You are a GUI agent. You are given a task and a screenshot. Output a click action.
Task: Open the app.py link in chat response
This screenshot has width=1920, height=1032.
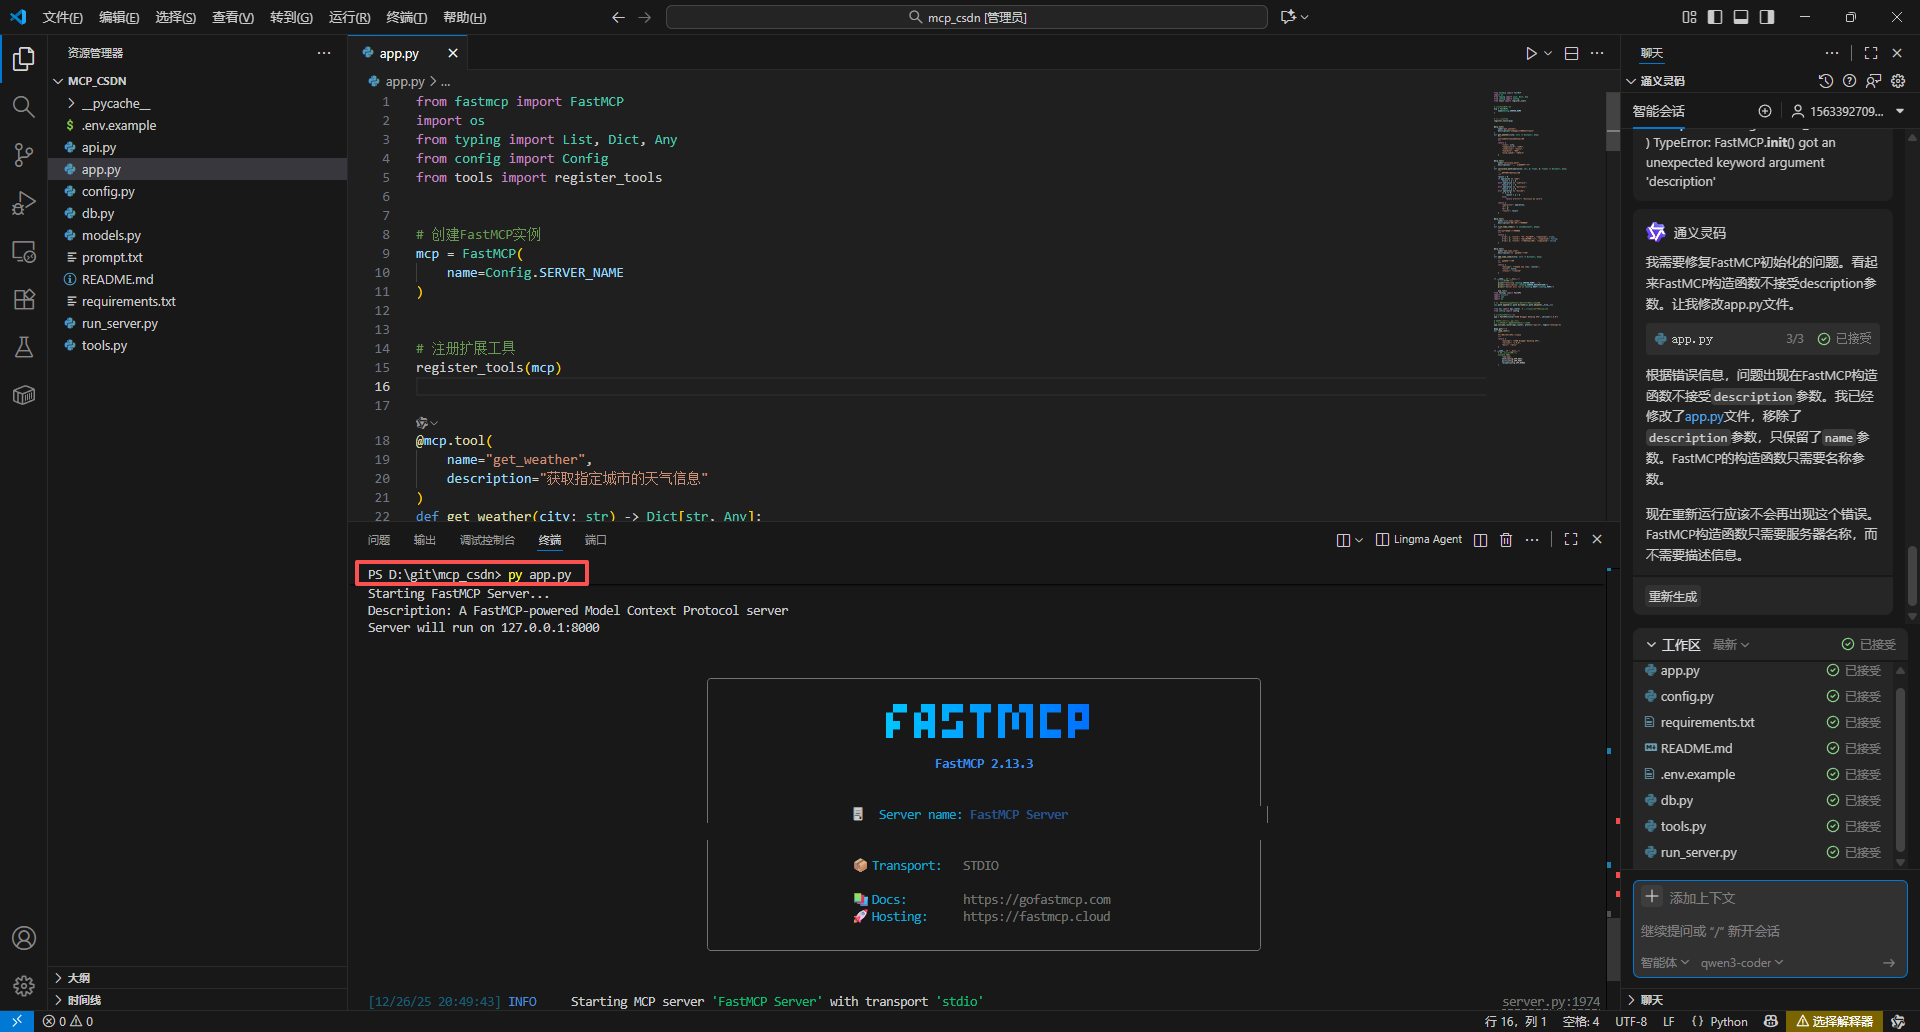click(x=1704, y=417)
